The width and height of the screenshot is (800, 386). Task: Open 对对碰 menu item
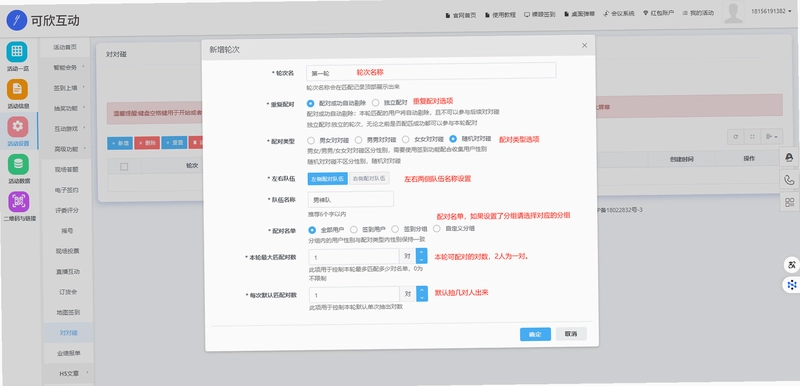tap(68, 332)
